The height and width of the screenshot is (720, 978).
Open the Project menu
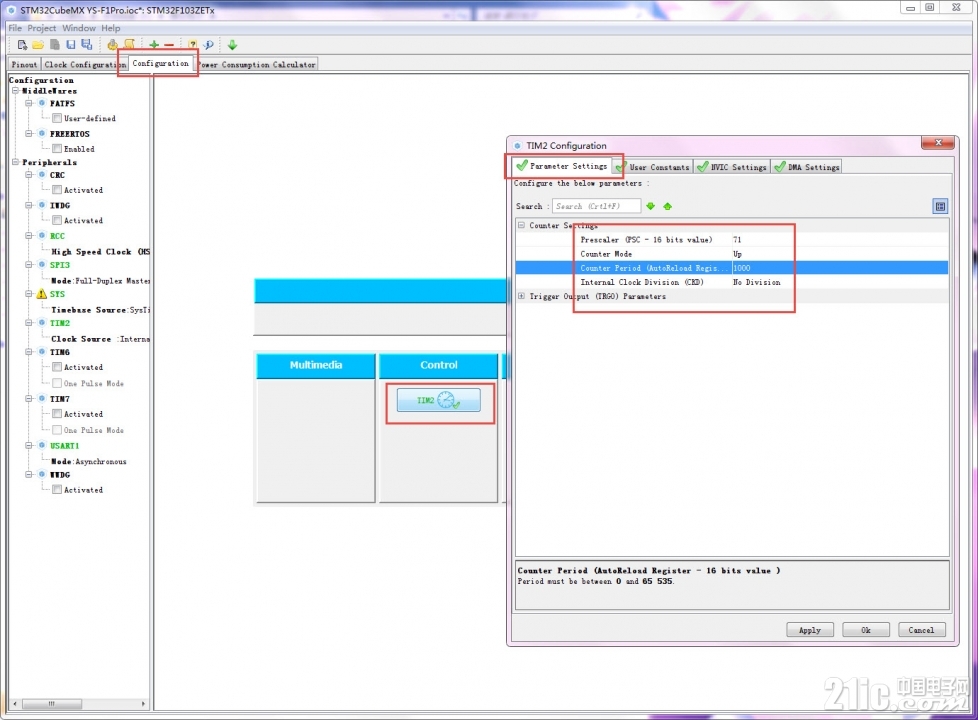(x=42, y=28)
